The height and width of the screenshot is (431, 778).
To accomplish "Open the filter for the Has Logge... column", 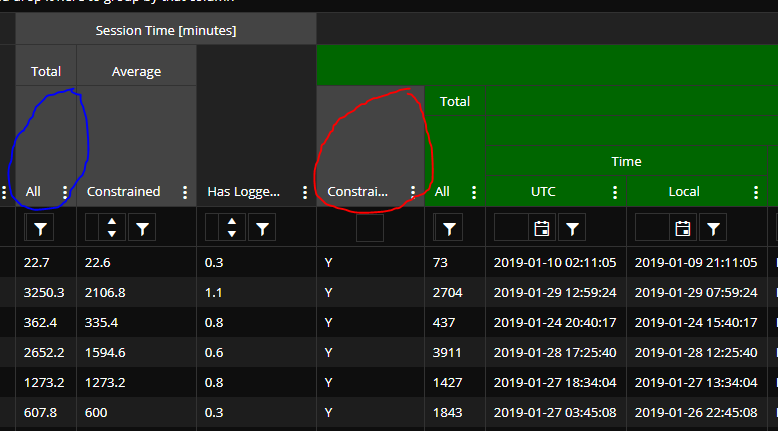I will tap(262, 228).
